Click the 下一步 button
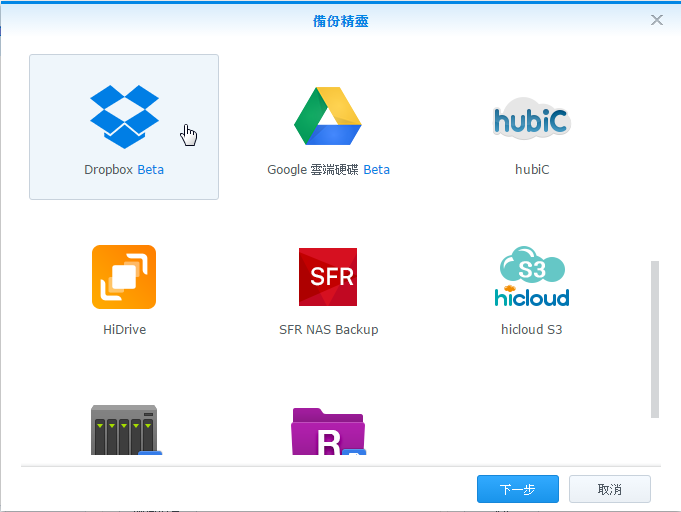The height and width of the screenshot is (512, 681). (518, 489)
